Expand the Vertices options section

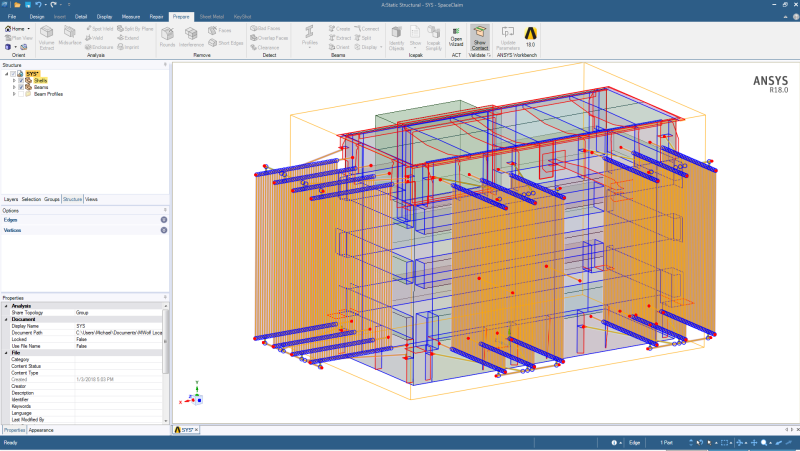[164, 230]
